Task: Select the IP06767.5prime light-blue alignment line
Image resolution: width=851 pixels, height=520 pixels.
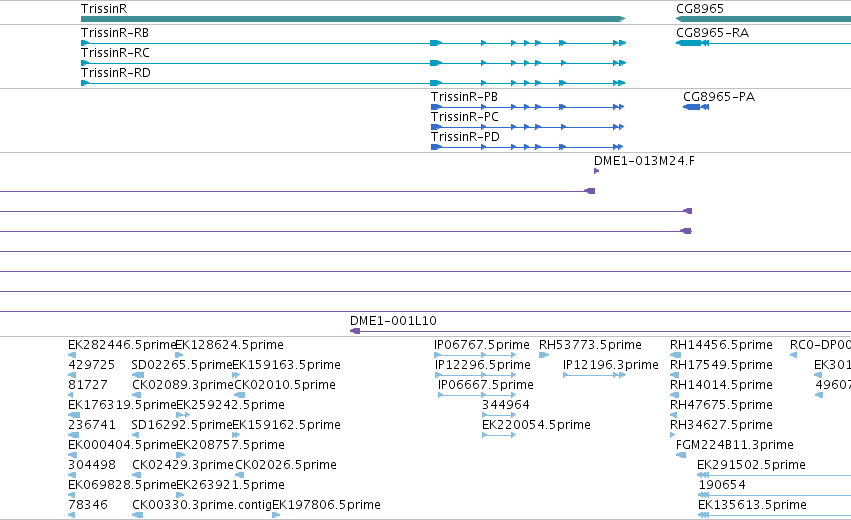Action: click(475, 355)
